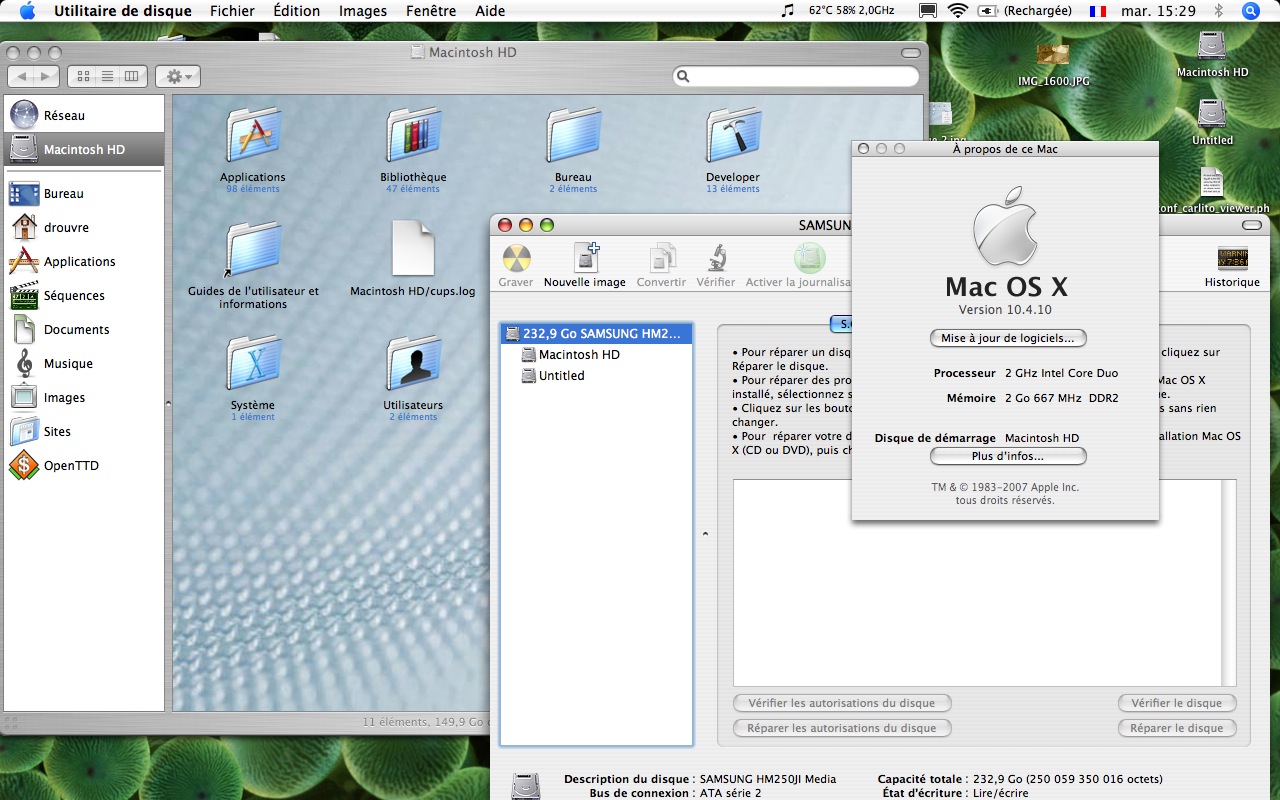The height and width of the screenshot is (800, 1280).
Task: Select Macintosh HD desktop drive icon
Action: click(x=1212, y=46)
